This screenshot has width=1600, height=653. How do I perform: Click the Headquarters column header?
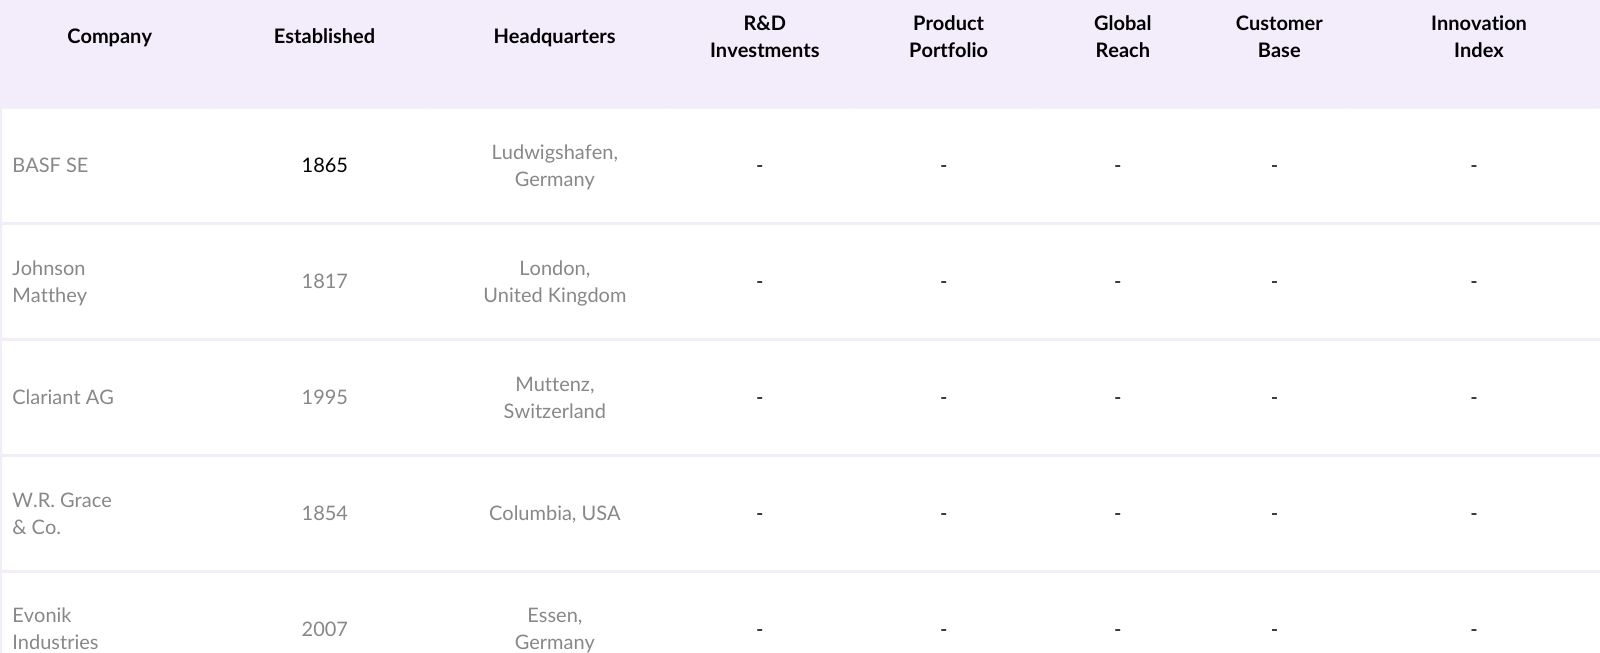coord(554,36)
